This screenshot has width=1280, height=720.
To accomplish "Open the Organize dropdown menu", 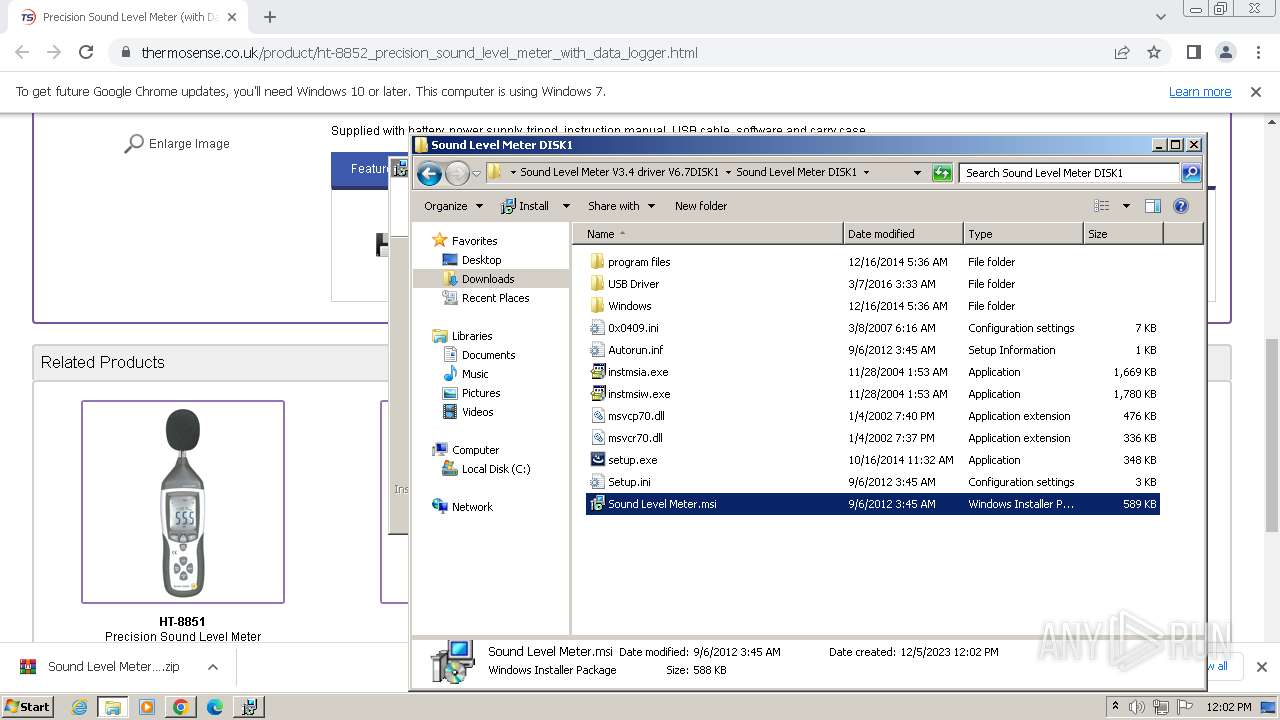I will click(453, 206).
